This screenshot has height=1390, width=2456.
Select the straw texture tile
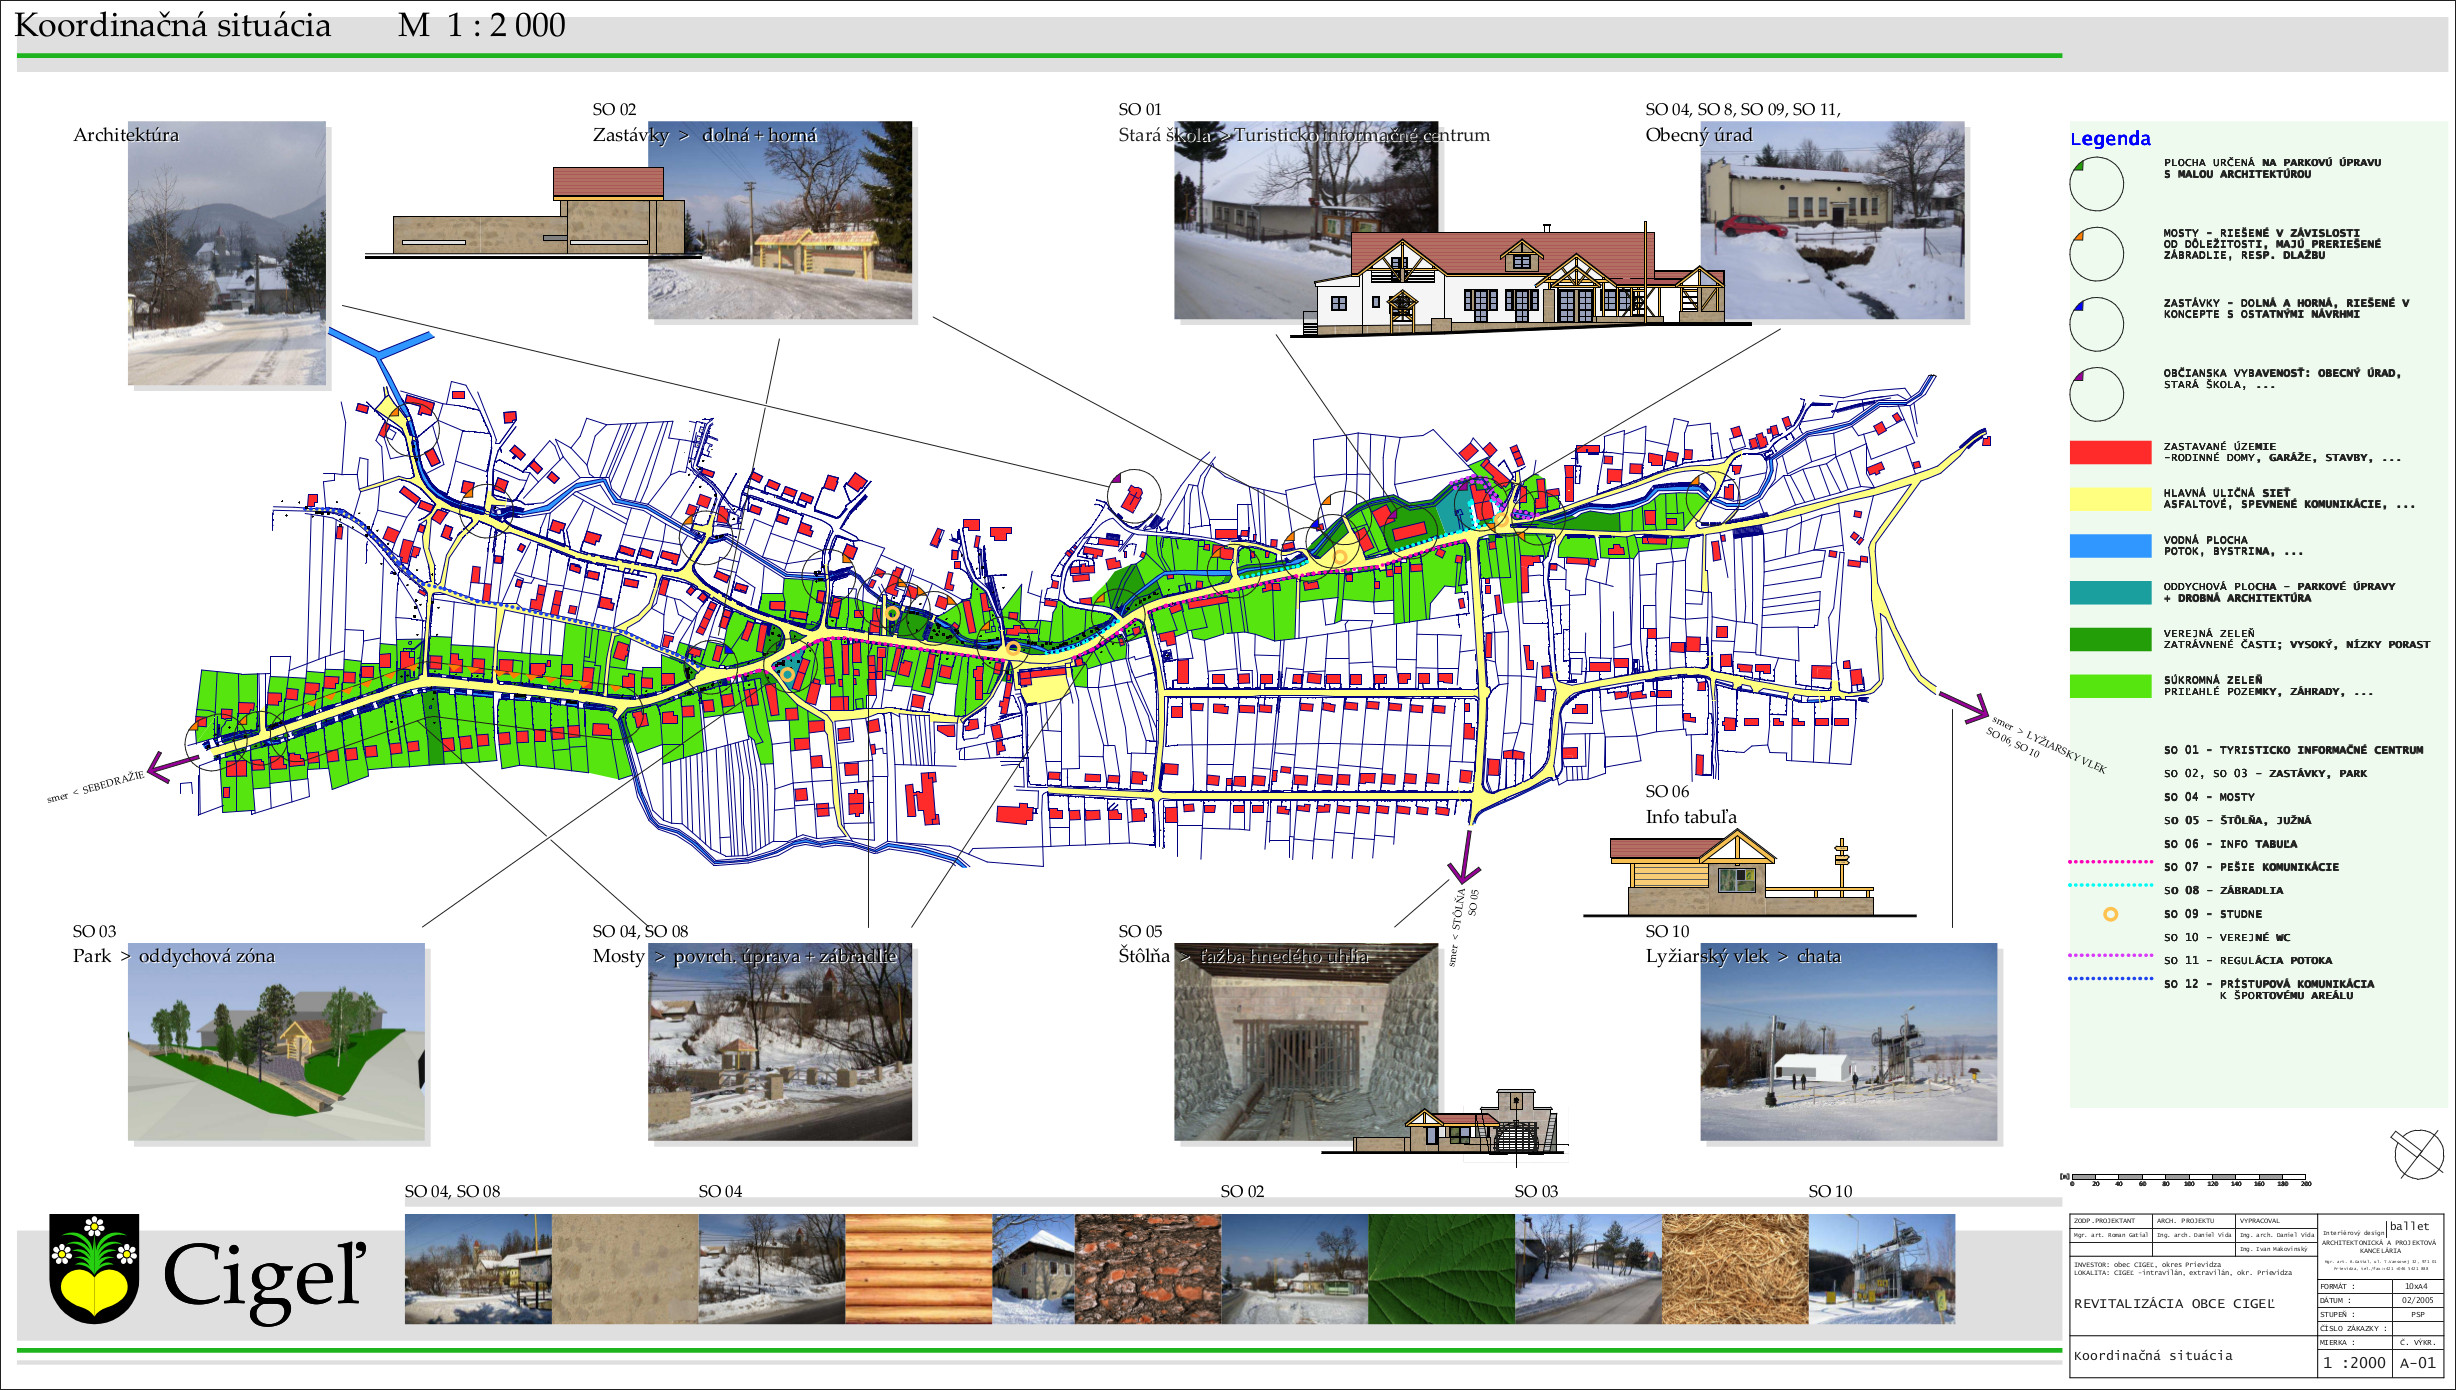pos(1735,1269)
